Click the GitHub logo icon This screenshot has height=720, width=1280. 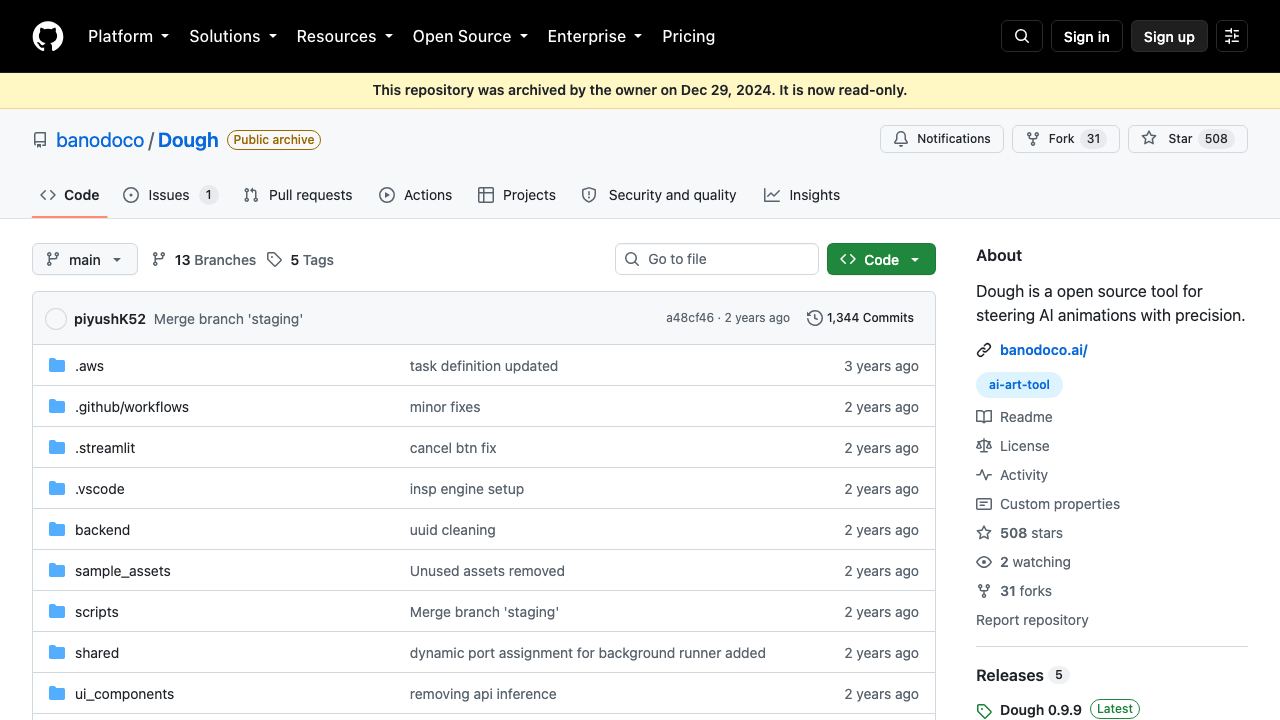pos(48,36)
